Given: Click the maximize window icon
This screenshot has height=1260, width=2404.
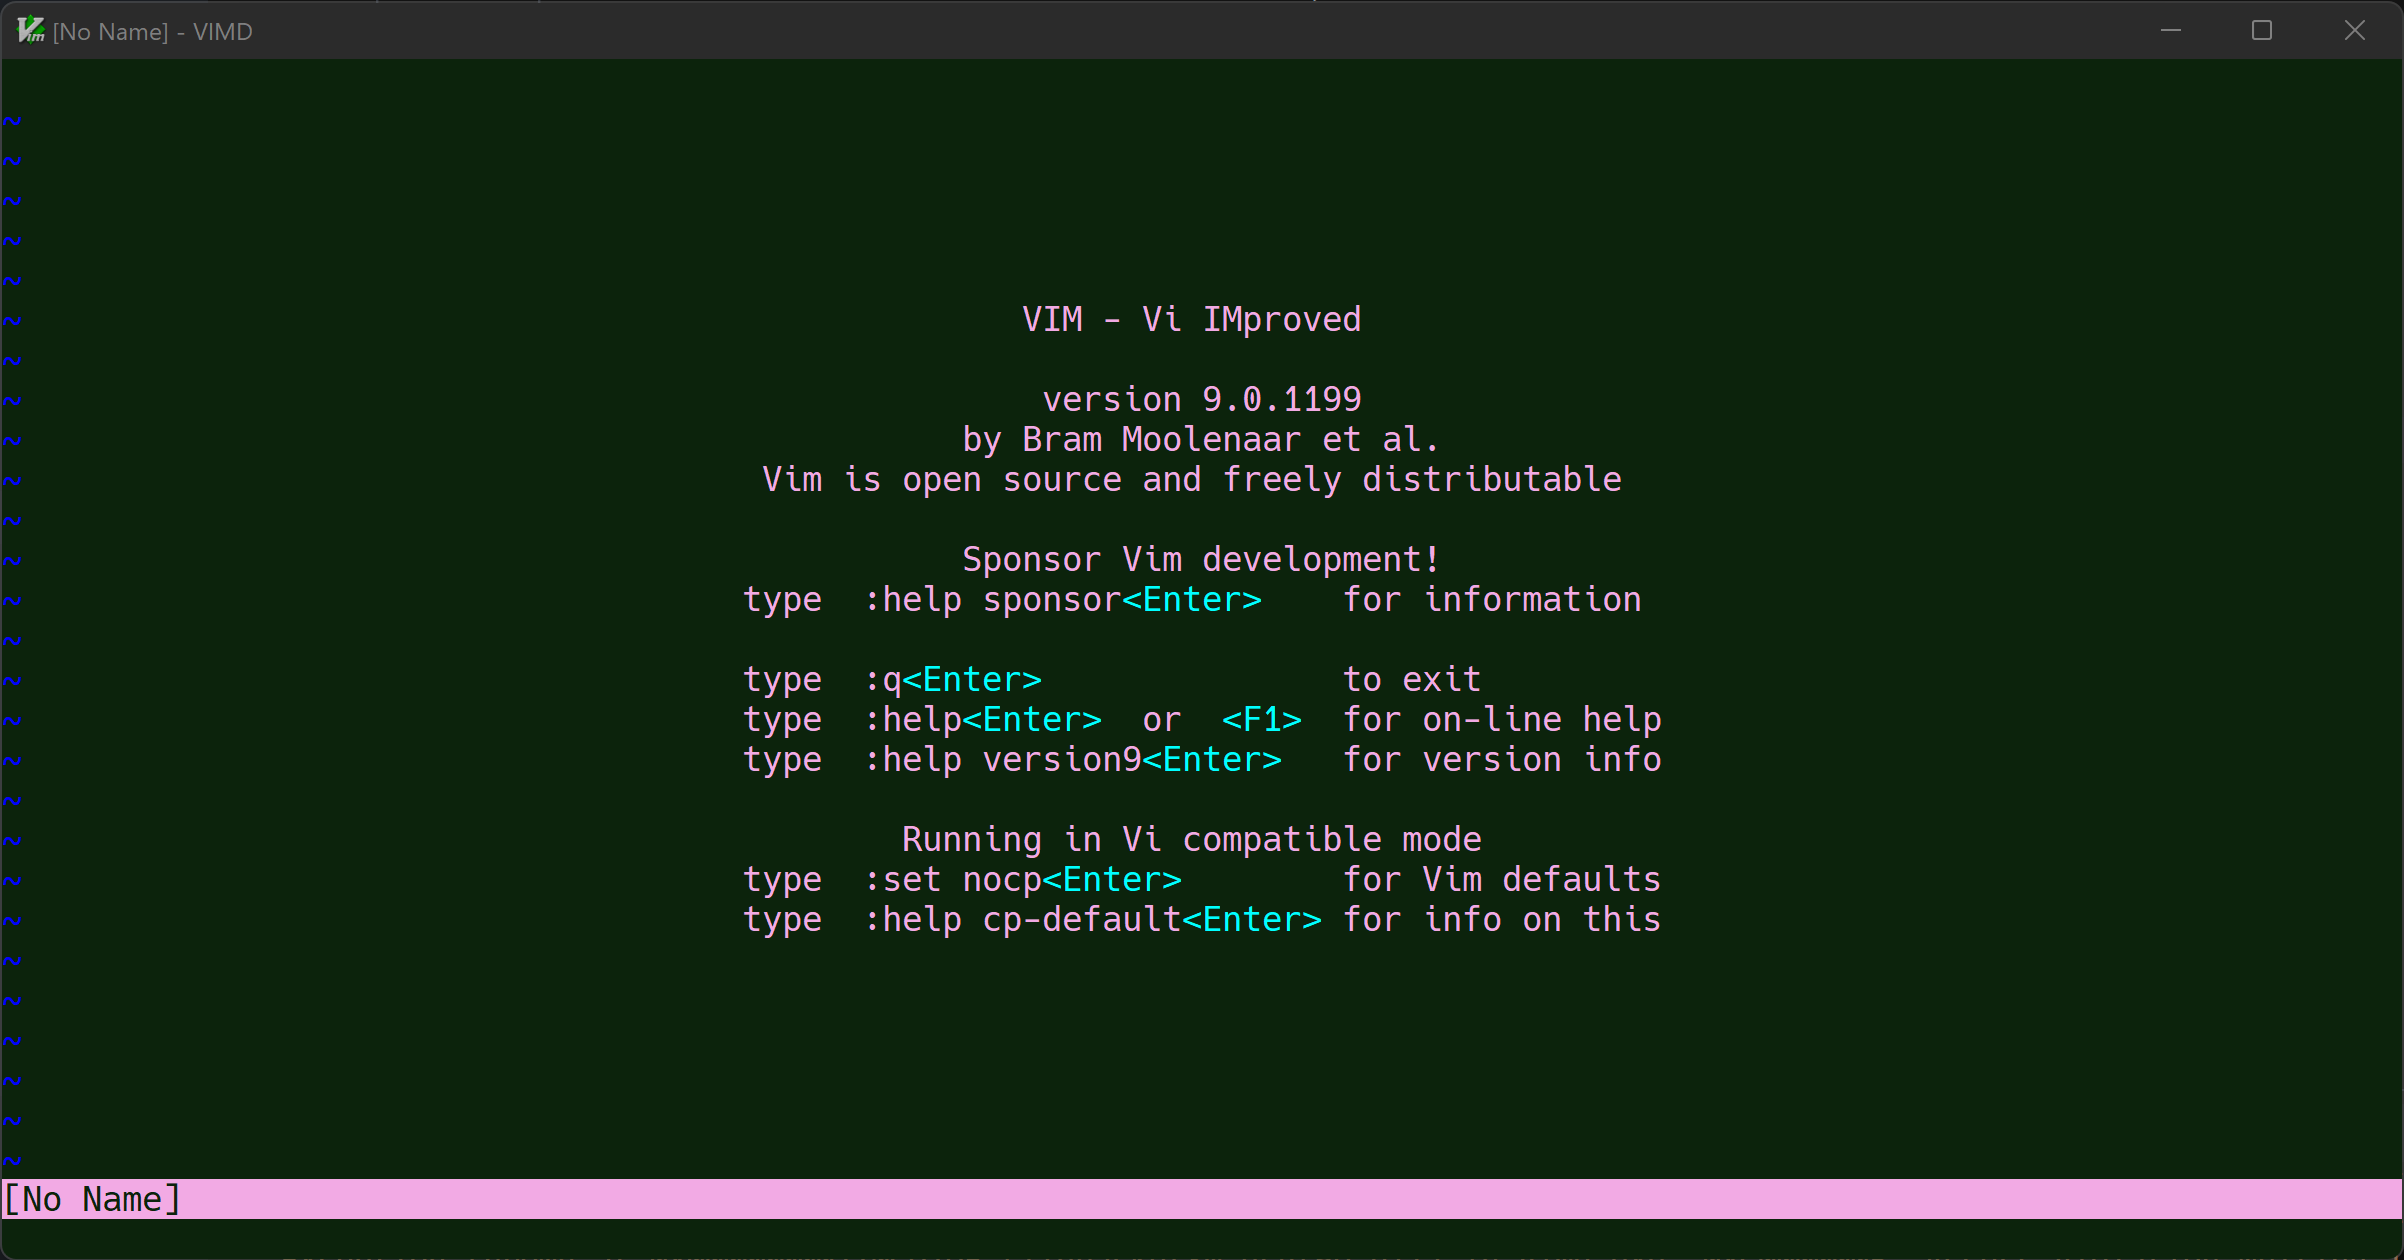Looking at the screenshot, I should point(2262,30).
